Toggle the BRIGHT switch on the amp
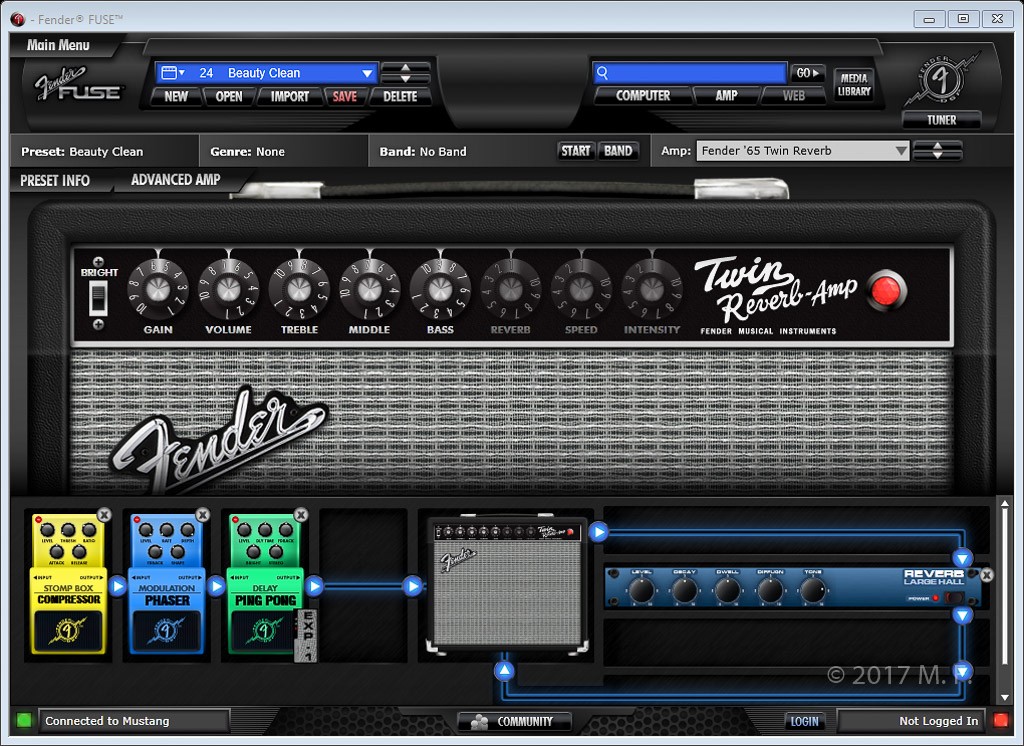Viewport: 1024px width, 746px height. [98, 297]
